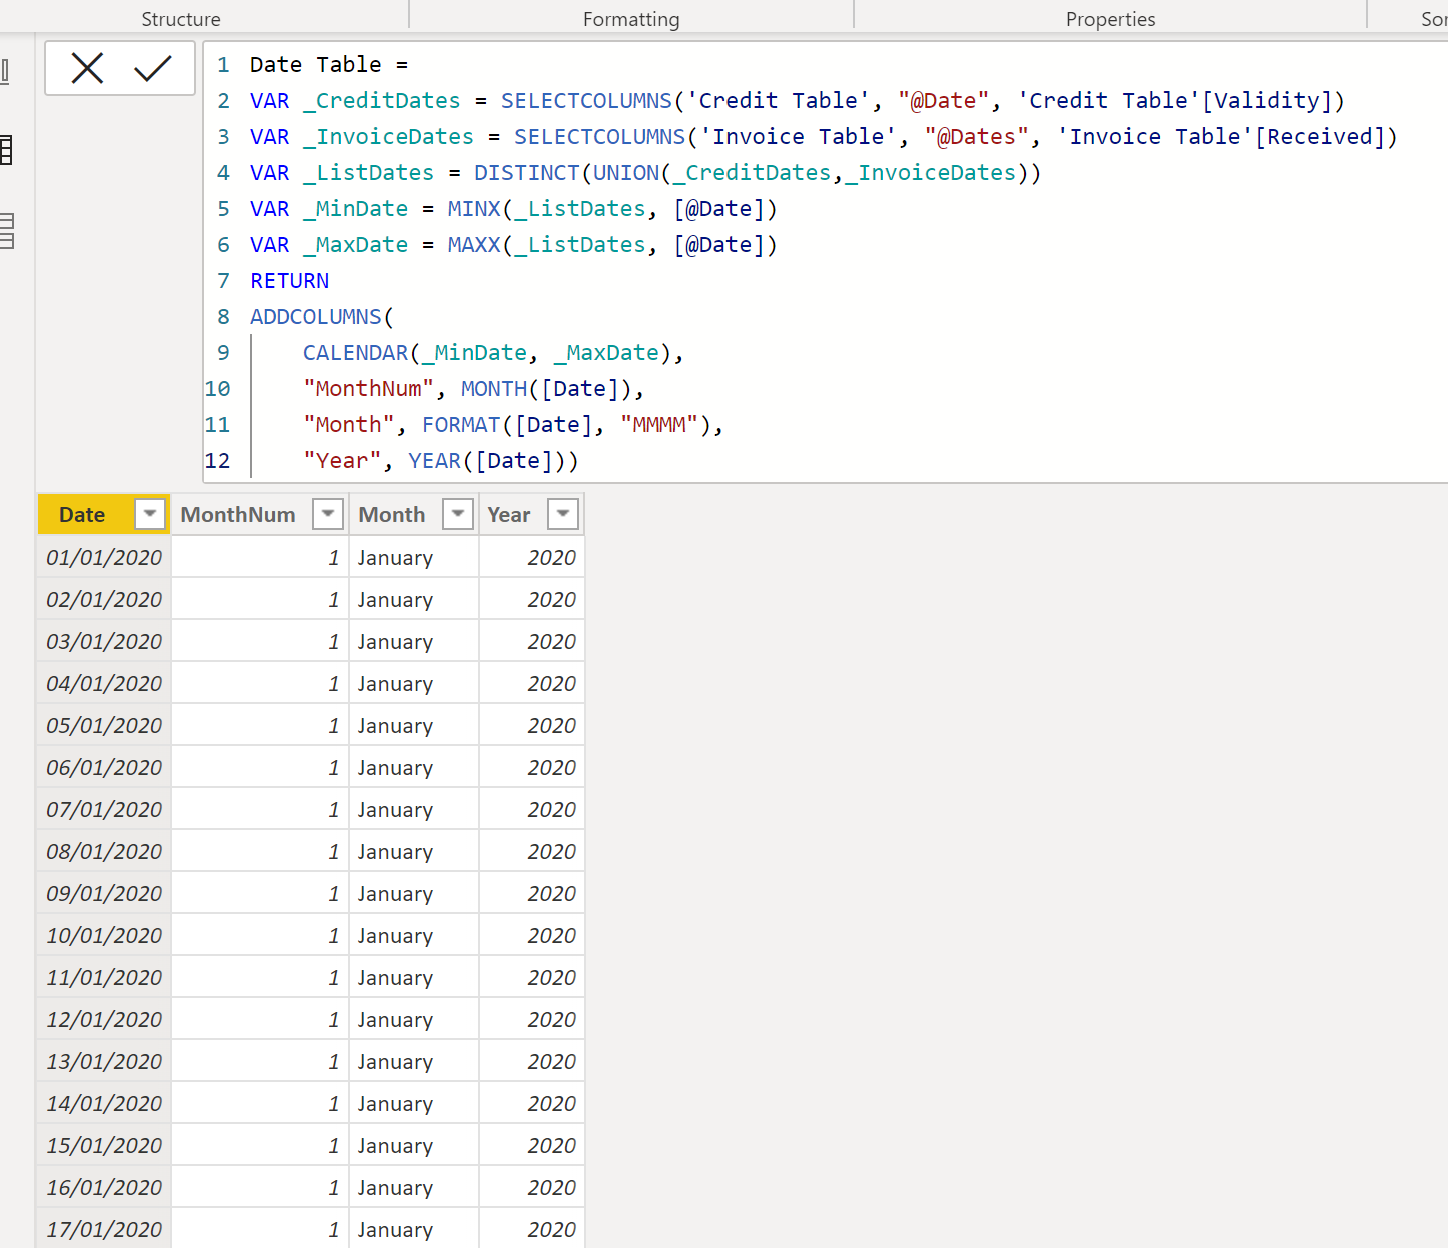Viewport: 1448px width, 1248px height.
Task: Select the MonthNum column header
Action: click(238, 514)
